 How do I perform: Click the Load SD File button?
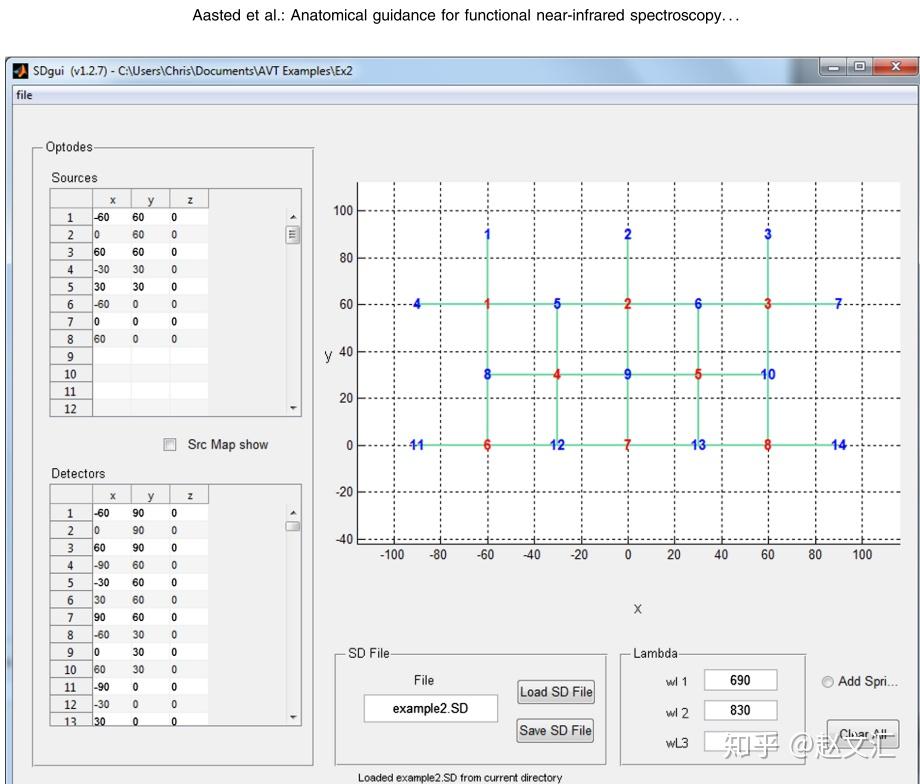pyautogui.click(x=556, y=692)
